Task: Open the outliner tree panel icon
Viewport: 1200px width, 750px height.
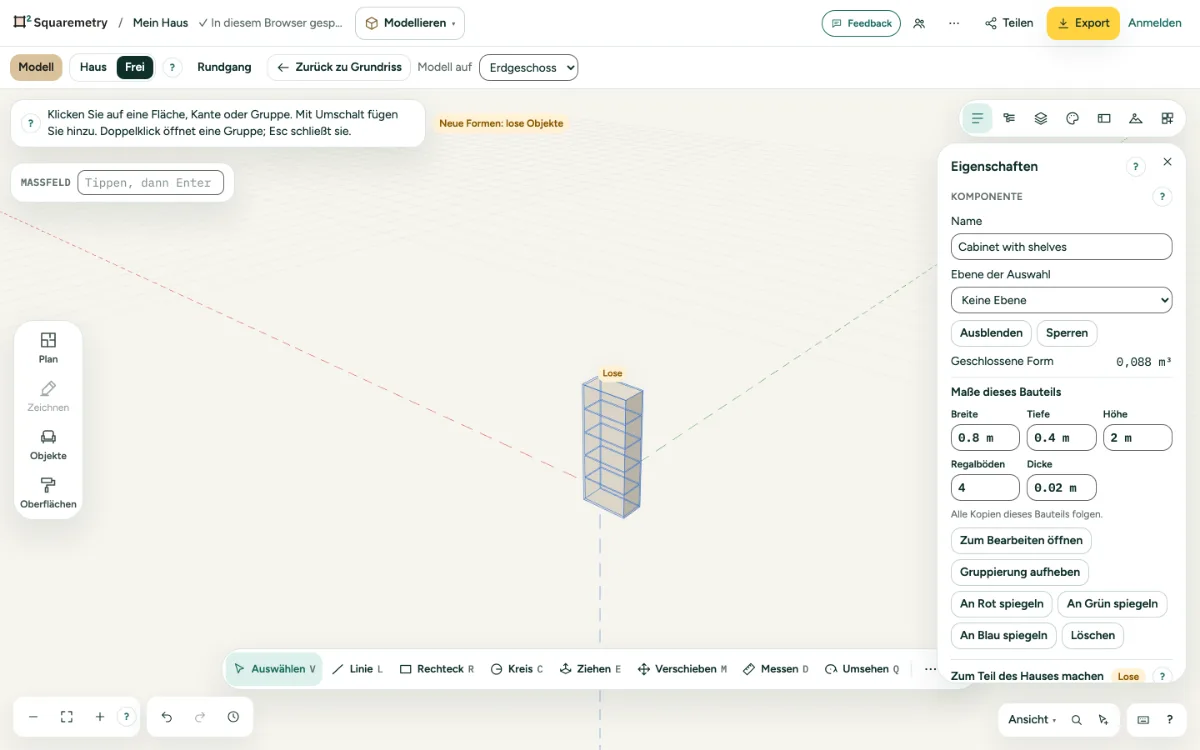Action: coord(1009,118)
